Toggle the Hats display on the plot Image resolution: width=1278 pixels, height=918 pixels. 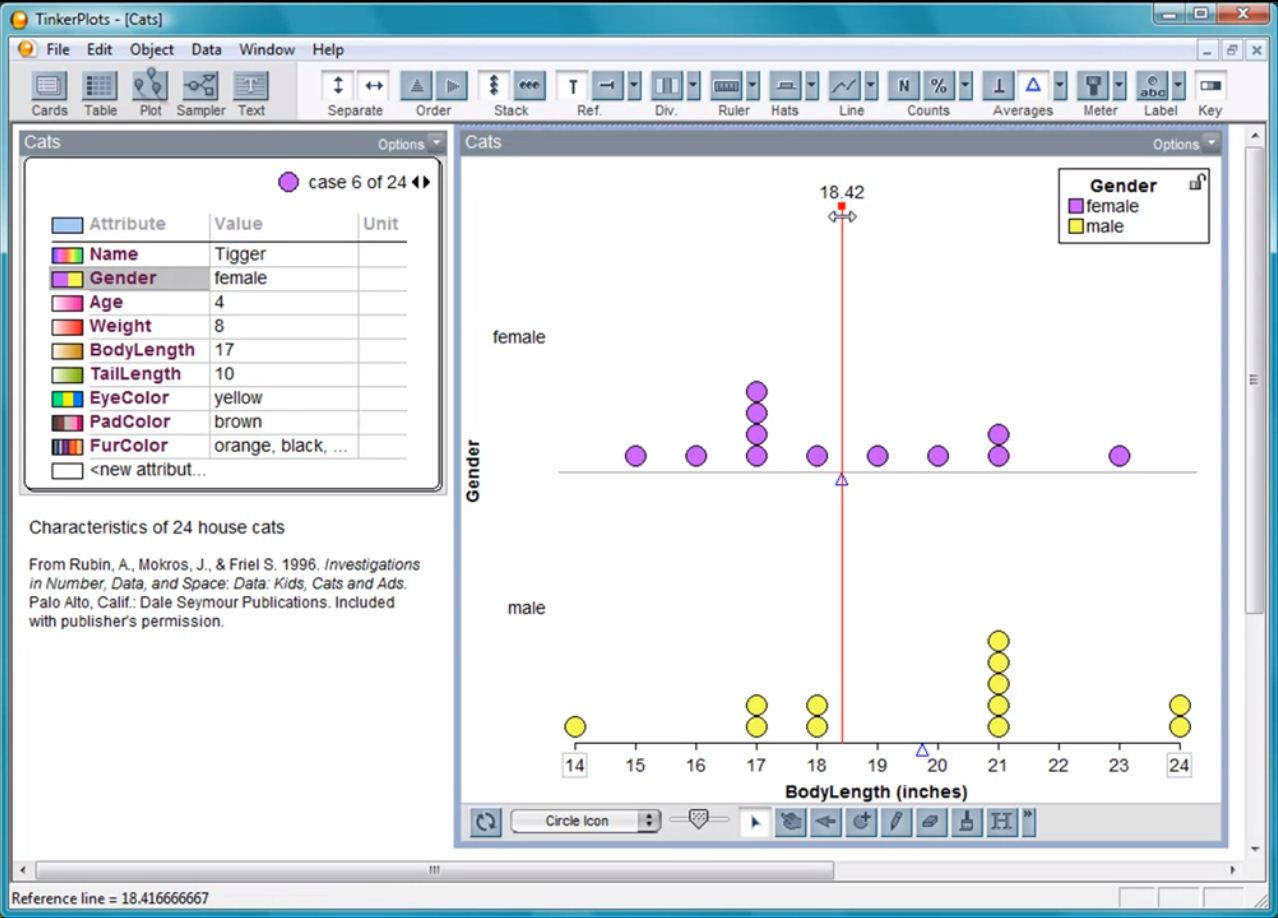[x=786, y=87]
